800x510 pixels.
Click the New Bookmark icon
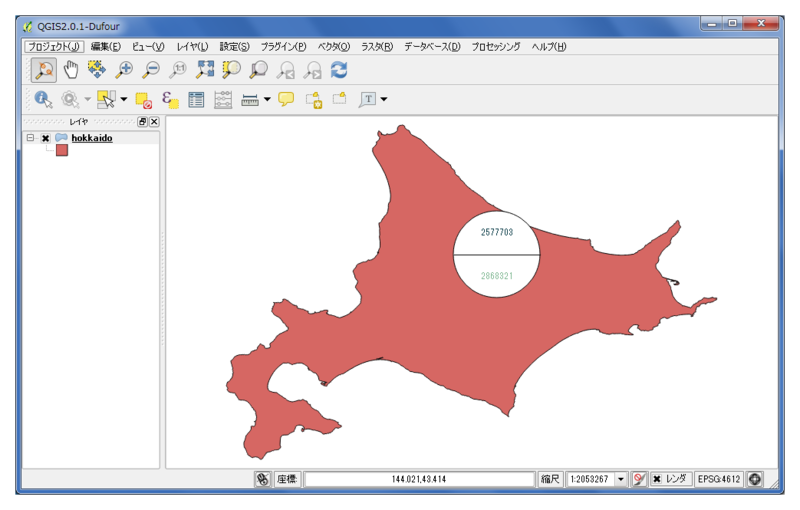click(314, 100)
